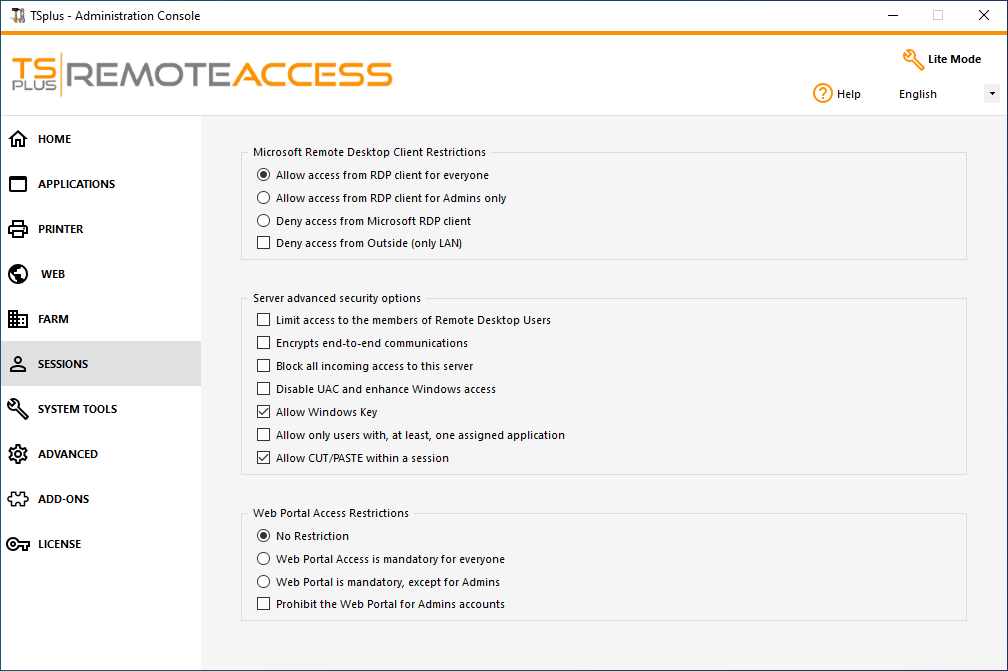Enable Encrypts end-to-end communications checkbox
Screen dimensions: 1008x671
click(264, 343)
